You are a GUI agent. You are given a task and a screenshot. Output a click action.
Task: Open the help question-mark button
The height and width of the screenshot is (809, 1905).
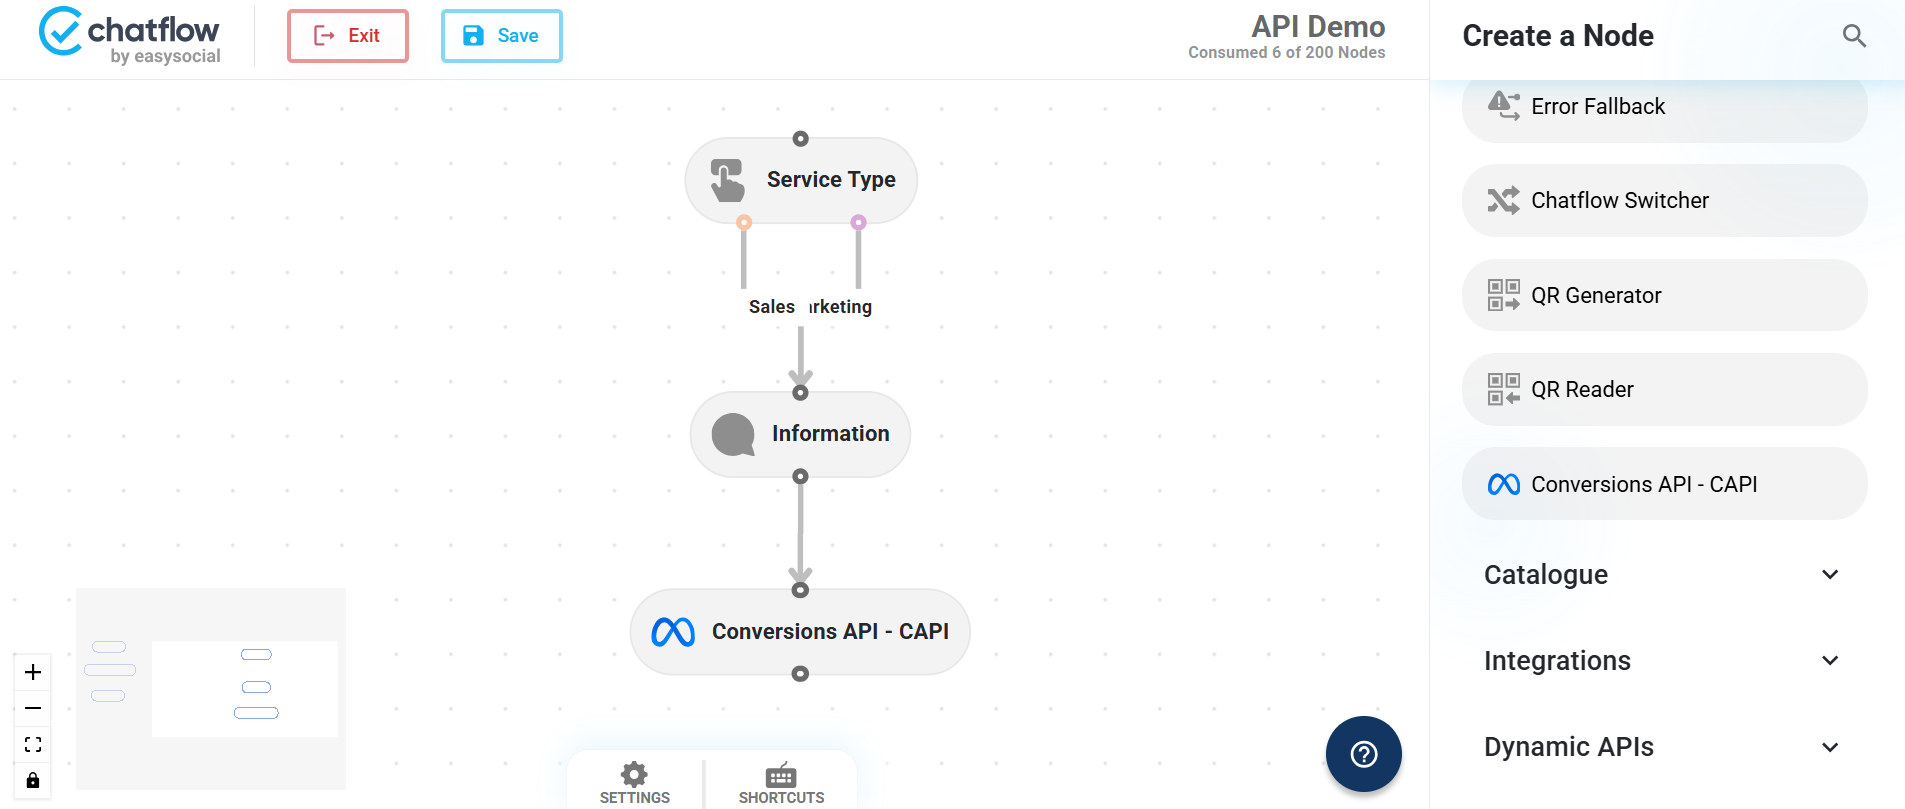[1364, 754]
